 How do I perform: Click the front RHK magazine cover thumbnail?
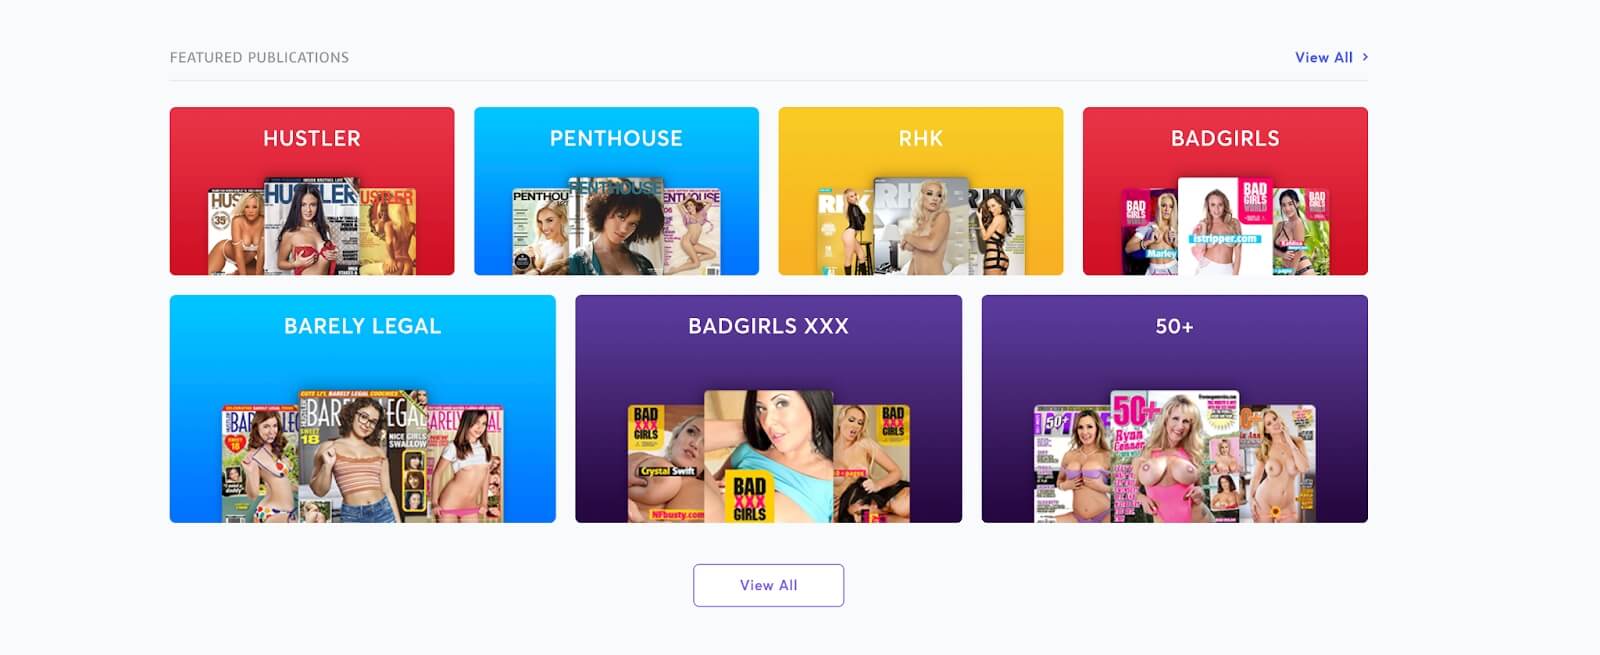(x=920, y=227)
